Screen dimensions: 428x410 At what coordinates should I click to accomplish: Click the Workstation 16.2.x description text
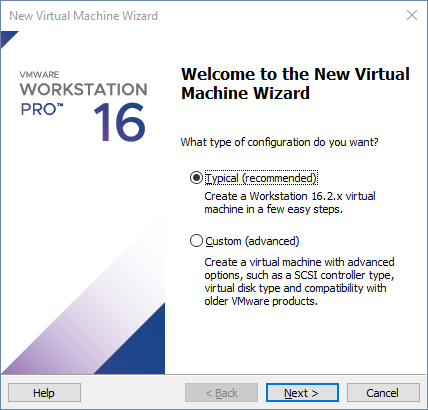point(290,203)
